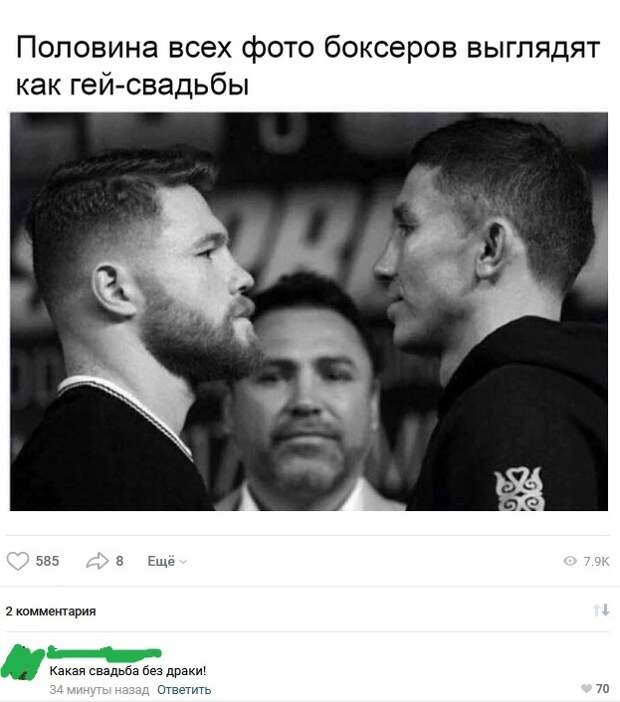Expand the Ещё dropdown menu
The height and width of the screenshot is (702, 620).
(167, 561)
